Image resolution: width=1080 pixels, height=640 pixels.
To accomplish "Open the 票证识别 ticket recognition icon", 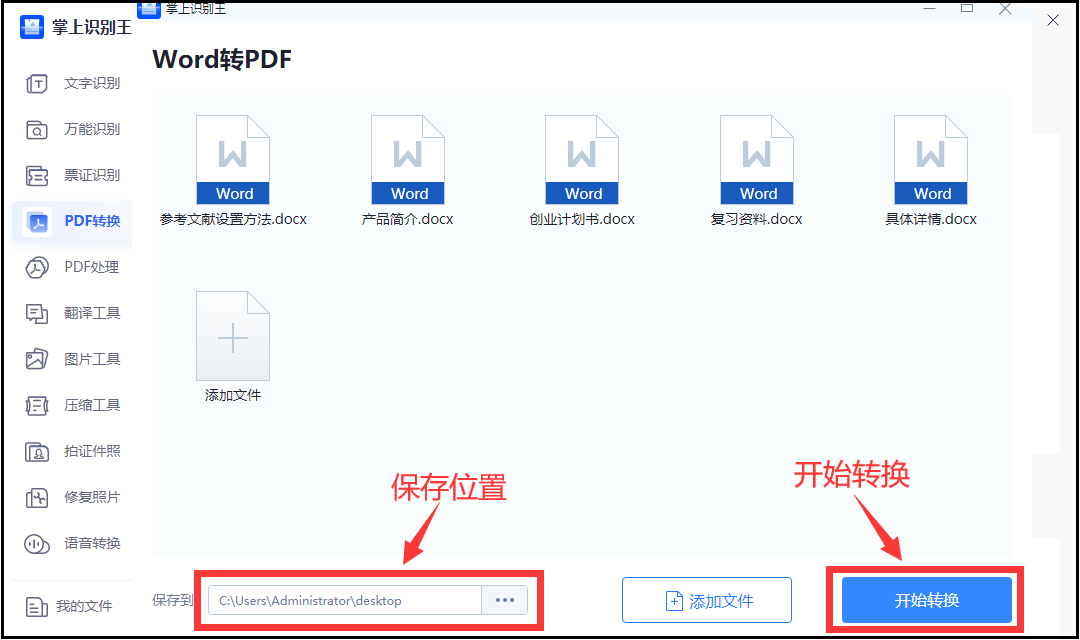I will (37, 176).
